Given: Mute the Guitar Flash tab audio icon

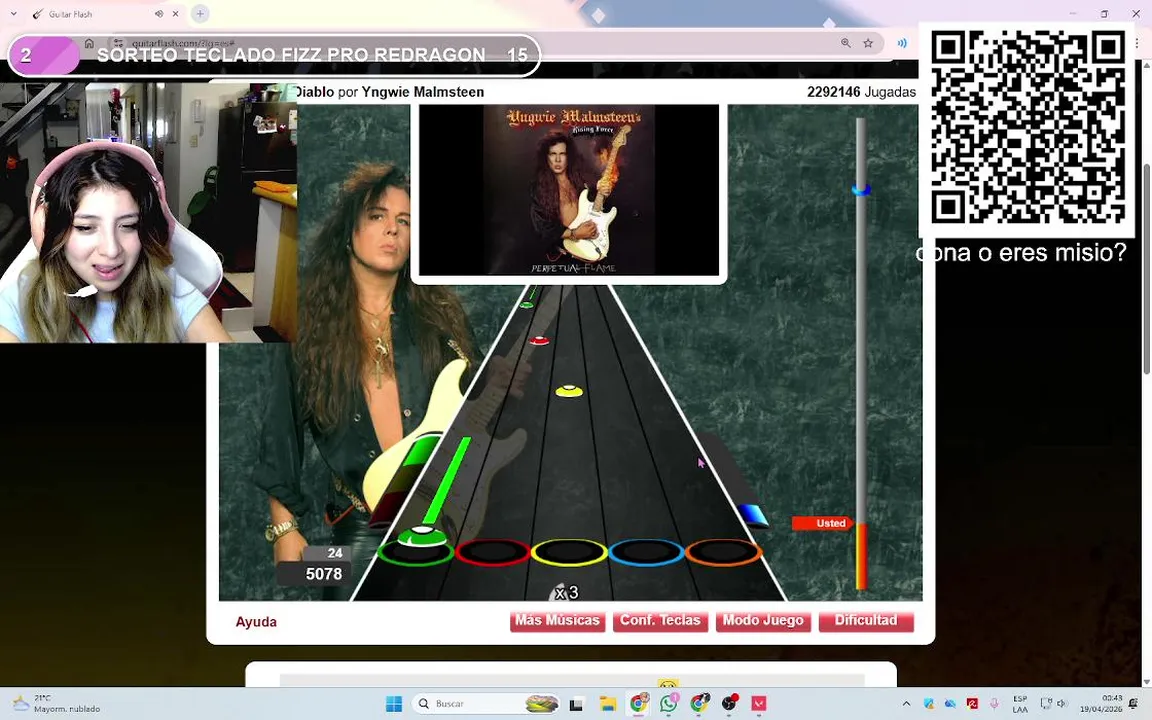Looking at the screenshot, I should 159,14.
